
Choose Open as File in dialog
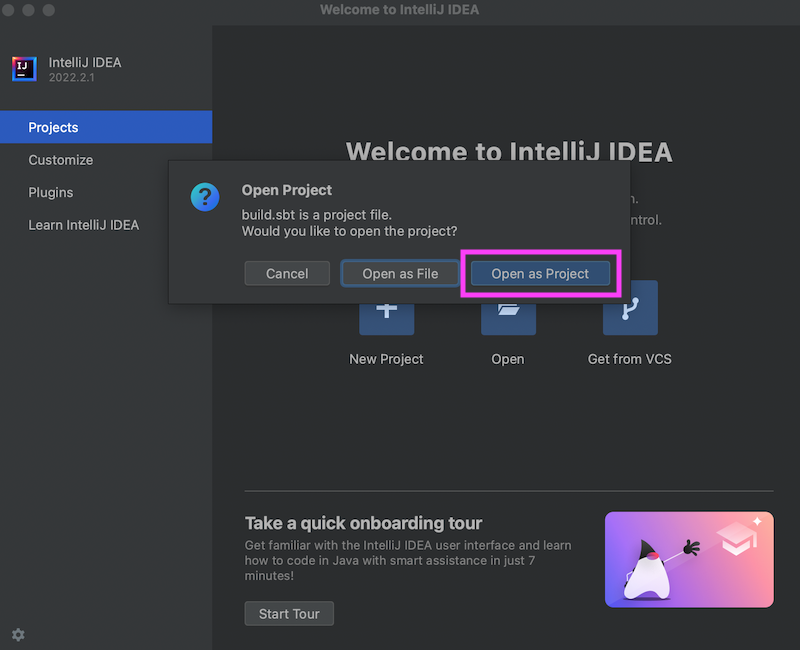[x=400, y=273]
